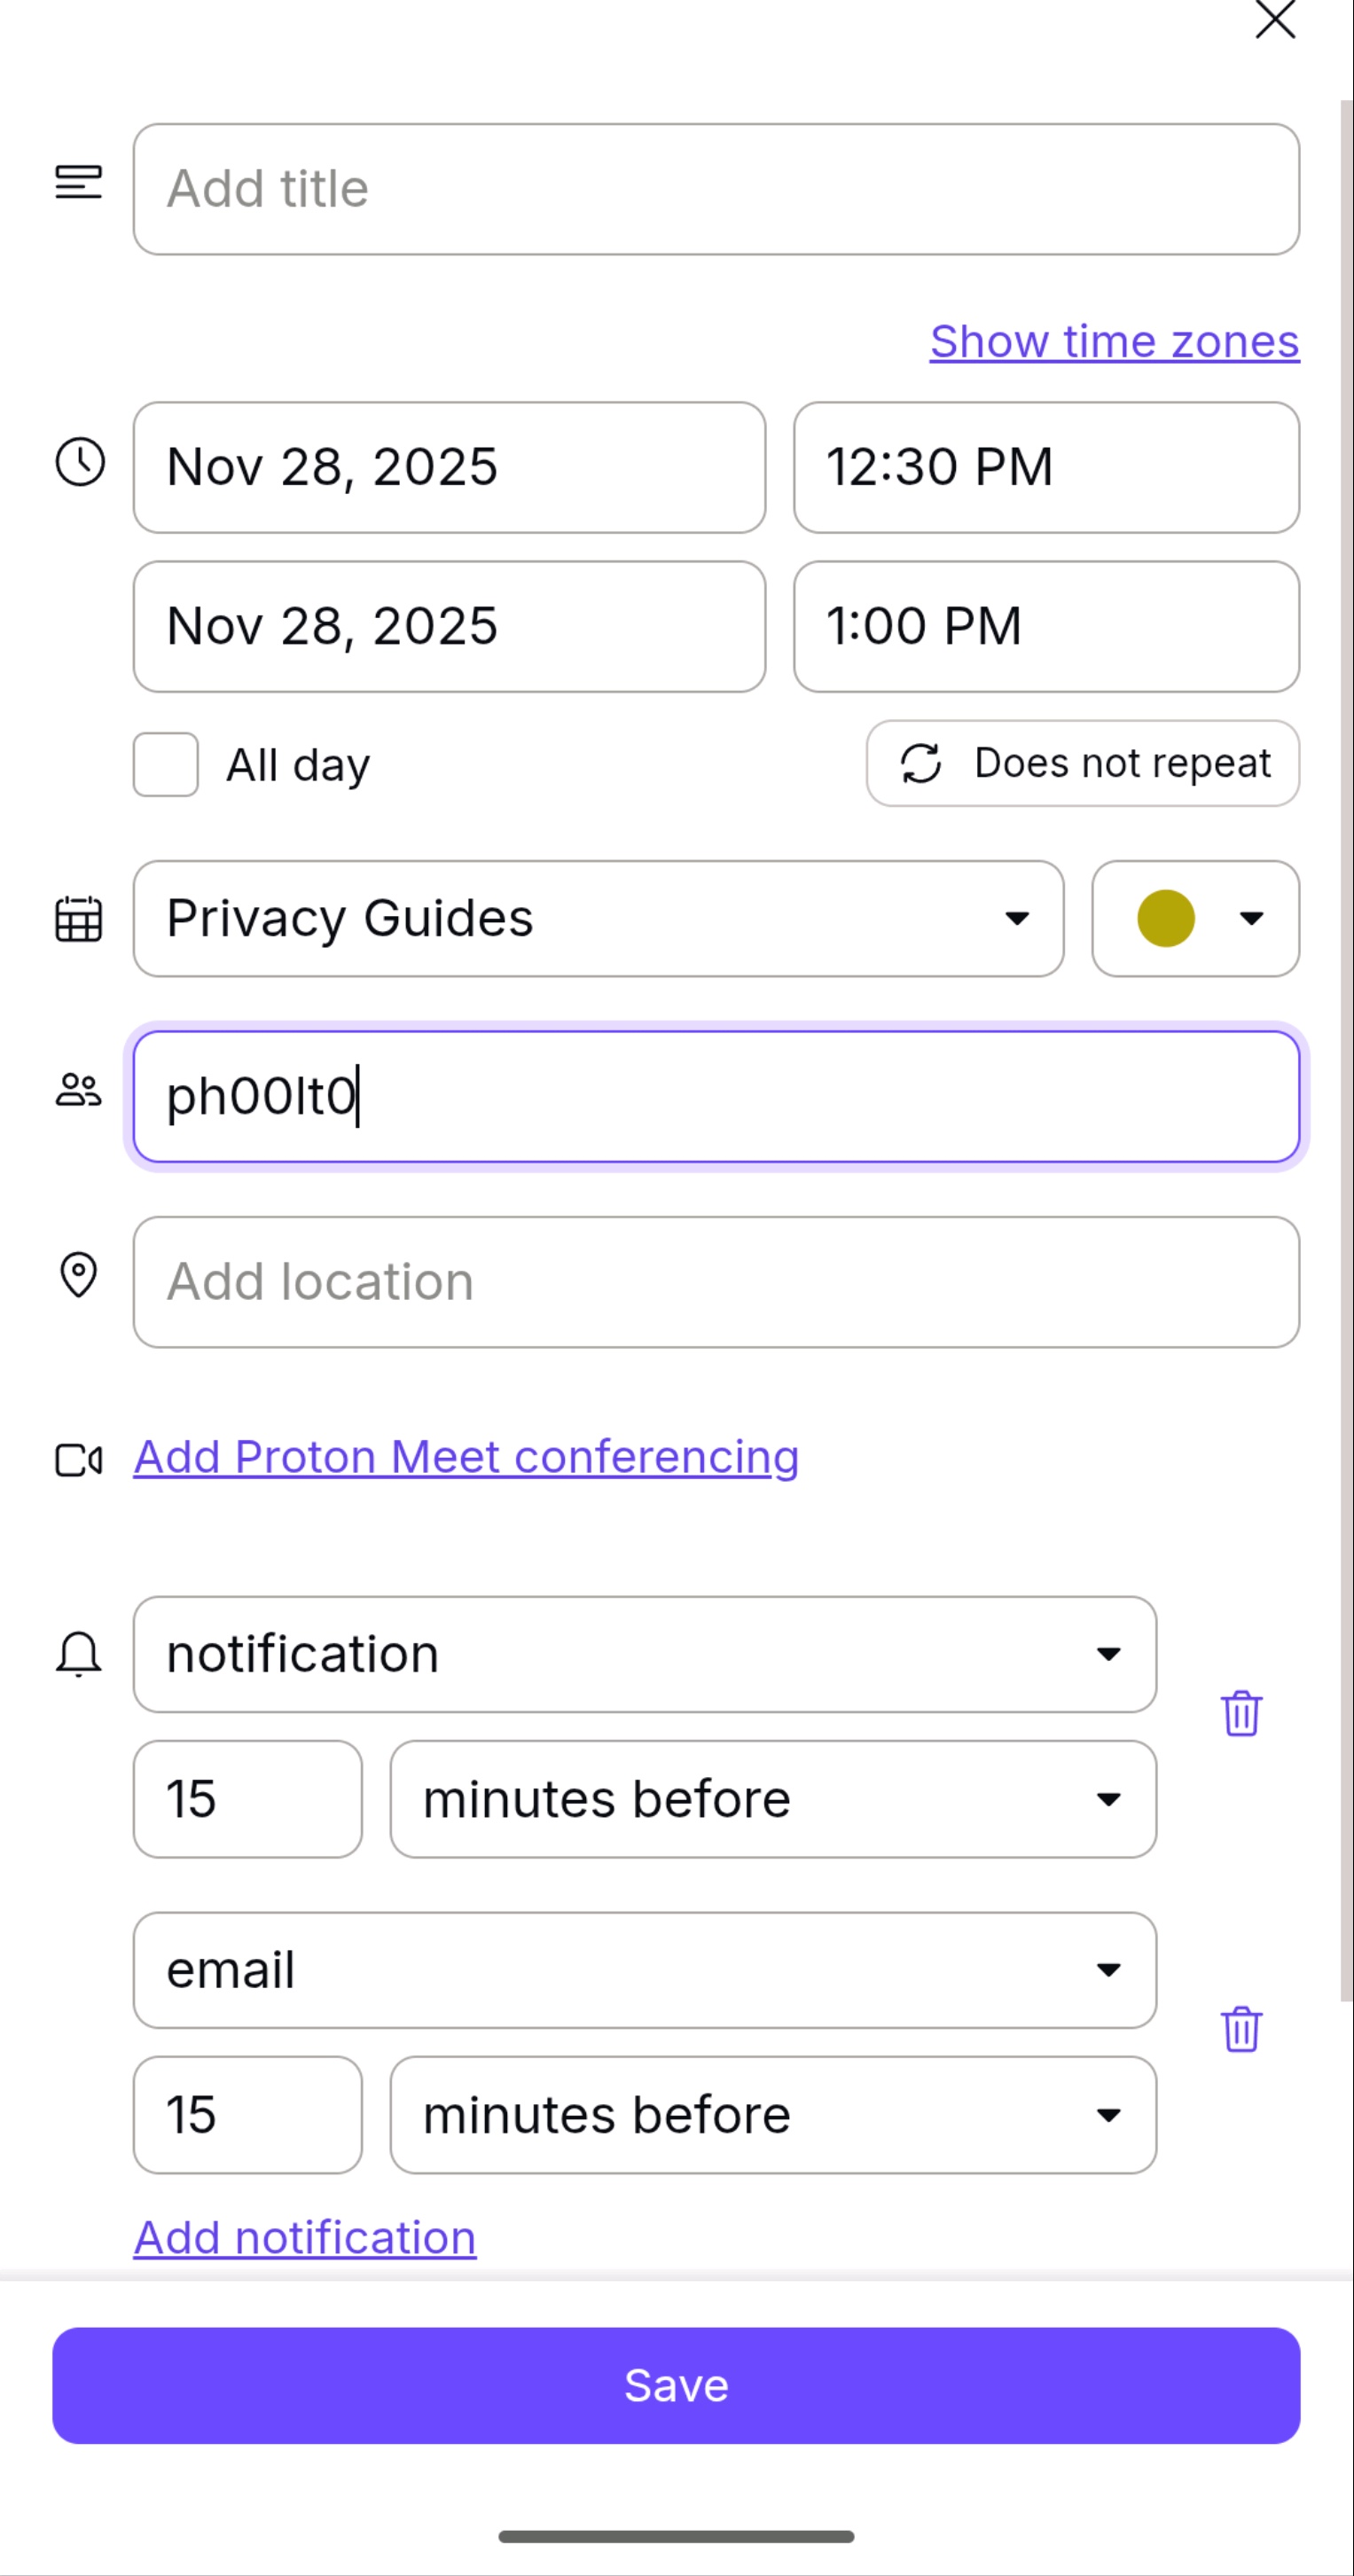Viewport: 1354px width, 2576px height.
Task: Open the Privacy Guides calendar dropdown
Action: pyautogui.click(x=598, y=918)
